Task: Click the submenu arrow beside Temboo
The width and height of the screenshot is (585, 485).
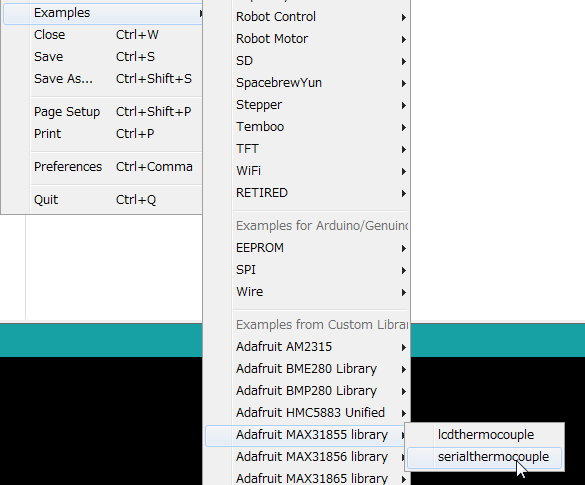Action: 404,128
